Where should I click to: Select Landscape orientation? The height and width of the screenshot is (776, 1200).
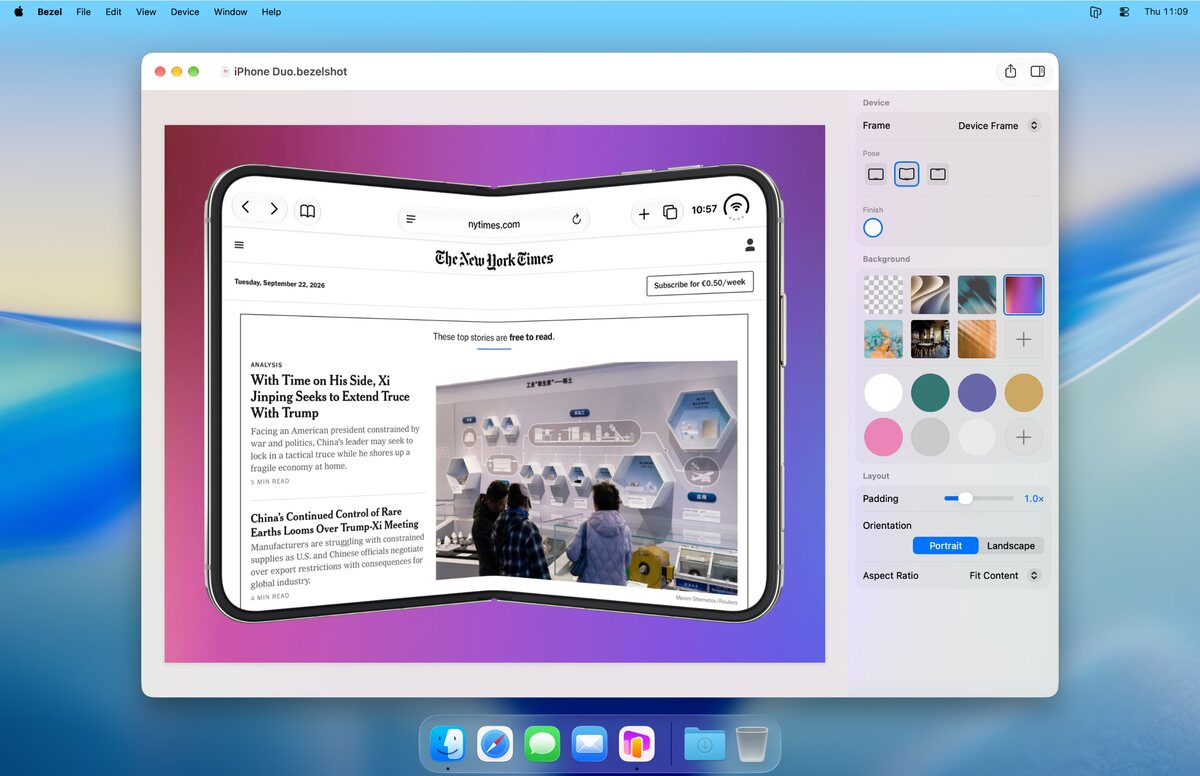(x=1011, y=546)
